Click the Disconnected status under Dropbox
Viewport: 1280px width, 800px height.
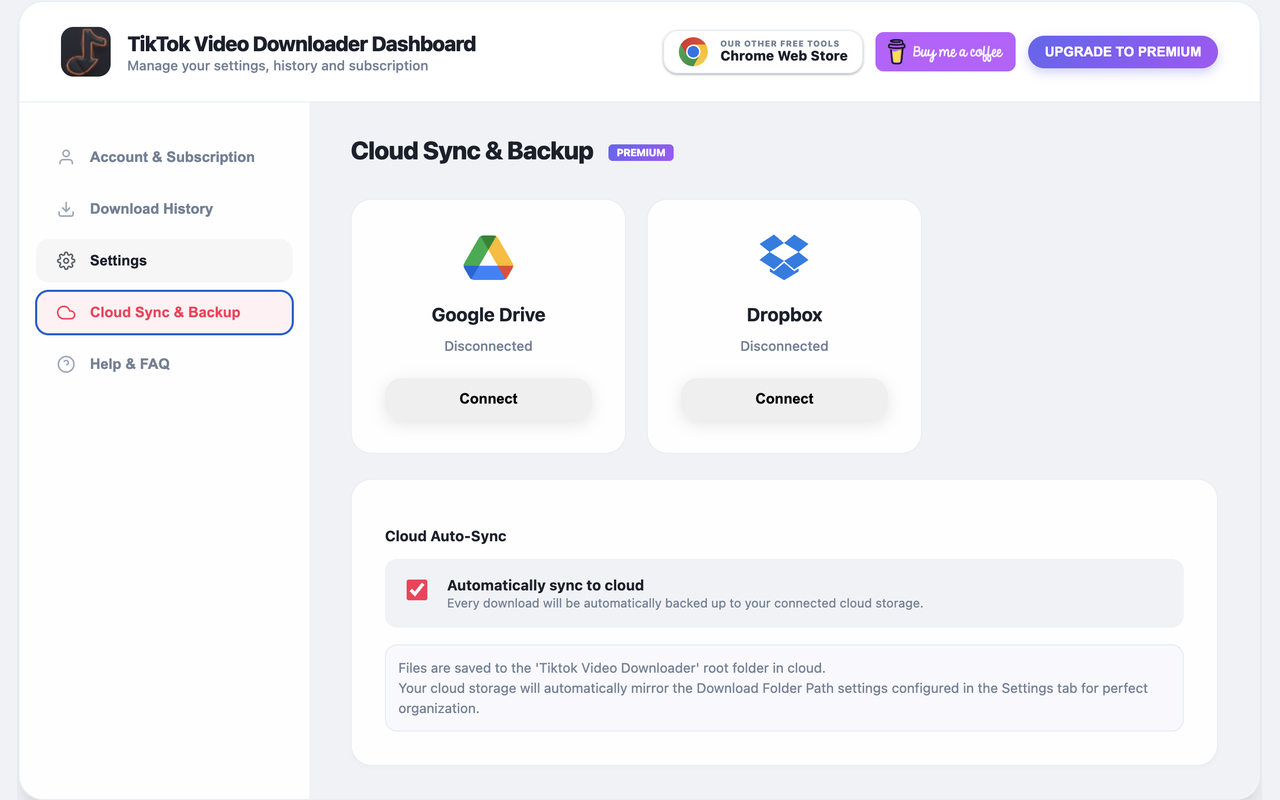click(x=784, y=346)
